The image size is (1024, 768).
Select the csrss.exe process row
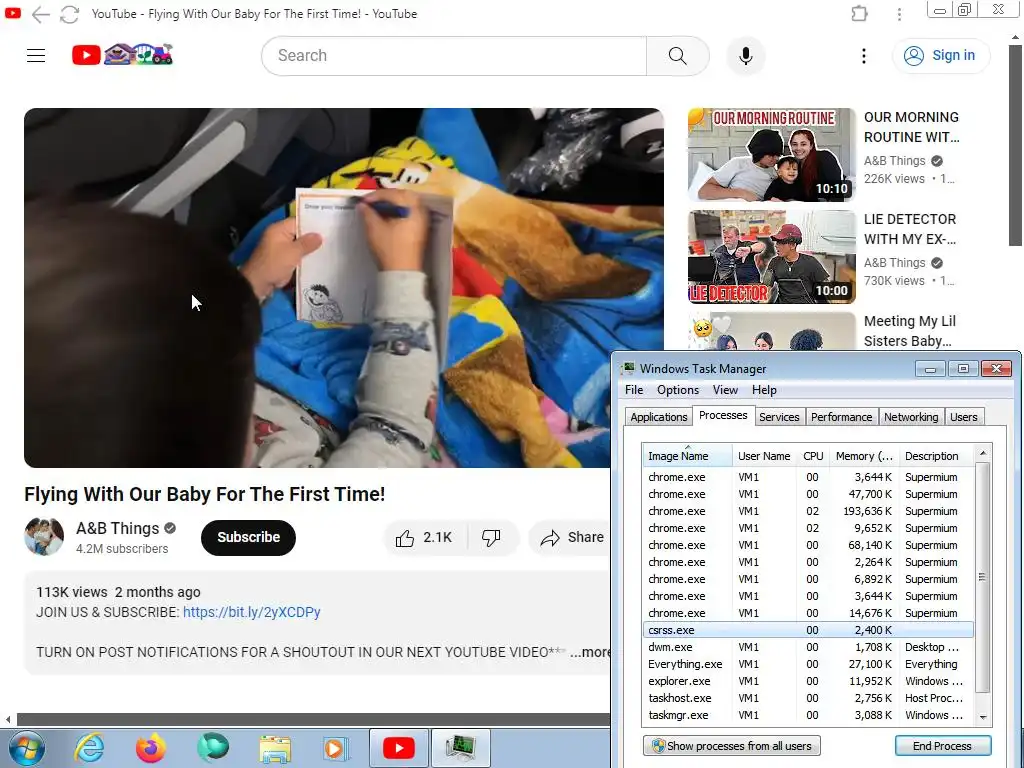[808, 630]
